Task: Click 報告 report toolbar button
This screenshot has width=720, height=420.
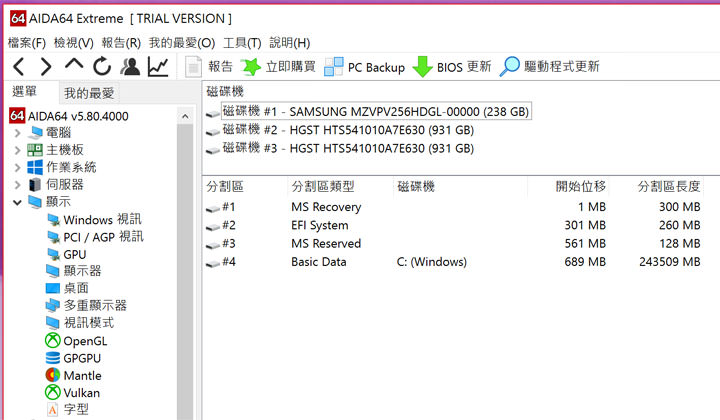Action: pos(210,67)
